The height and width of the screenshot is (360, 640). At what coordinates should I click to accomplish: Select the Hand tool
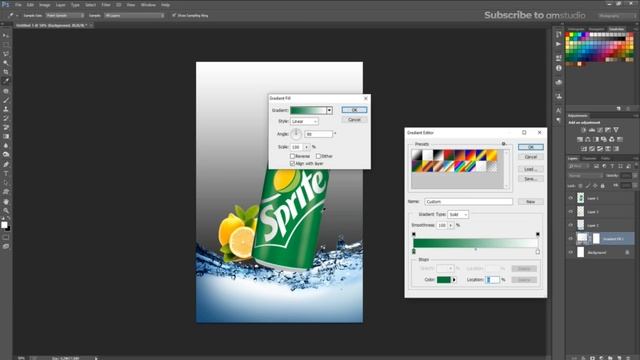click(x=6, y=202)
